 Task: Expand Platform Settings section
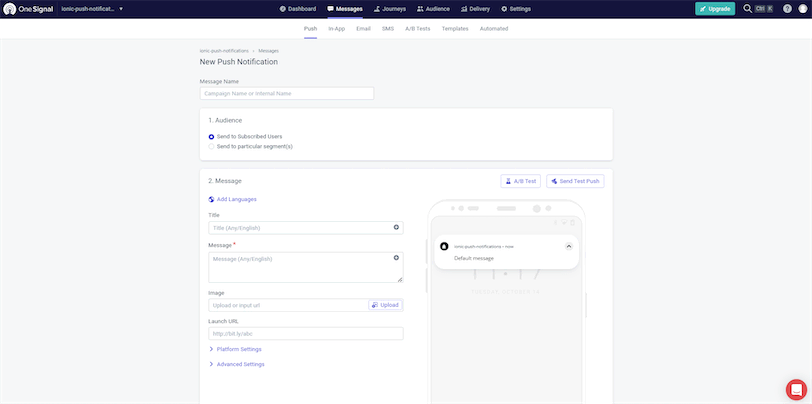238,349
